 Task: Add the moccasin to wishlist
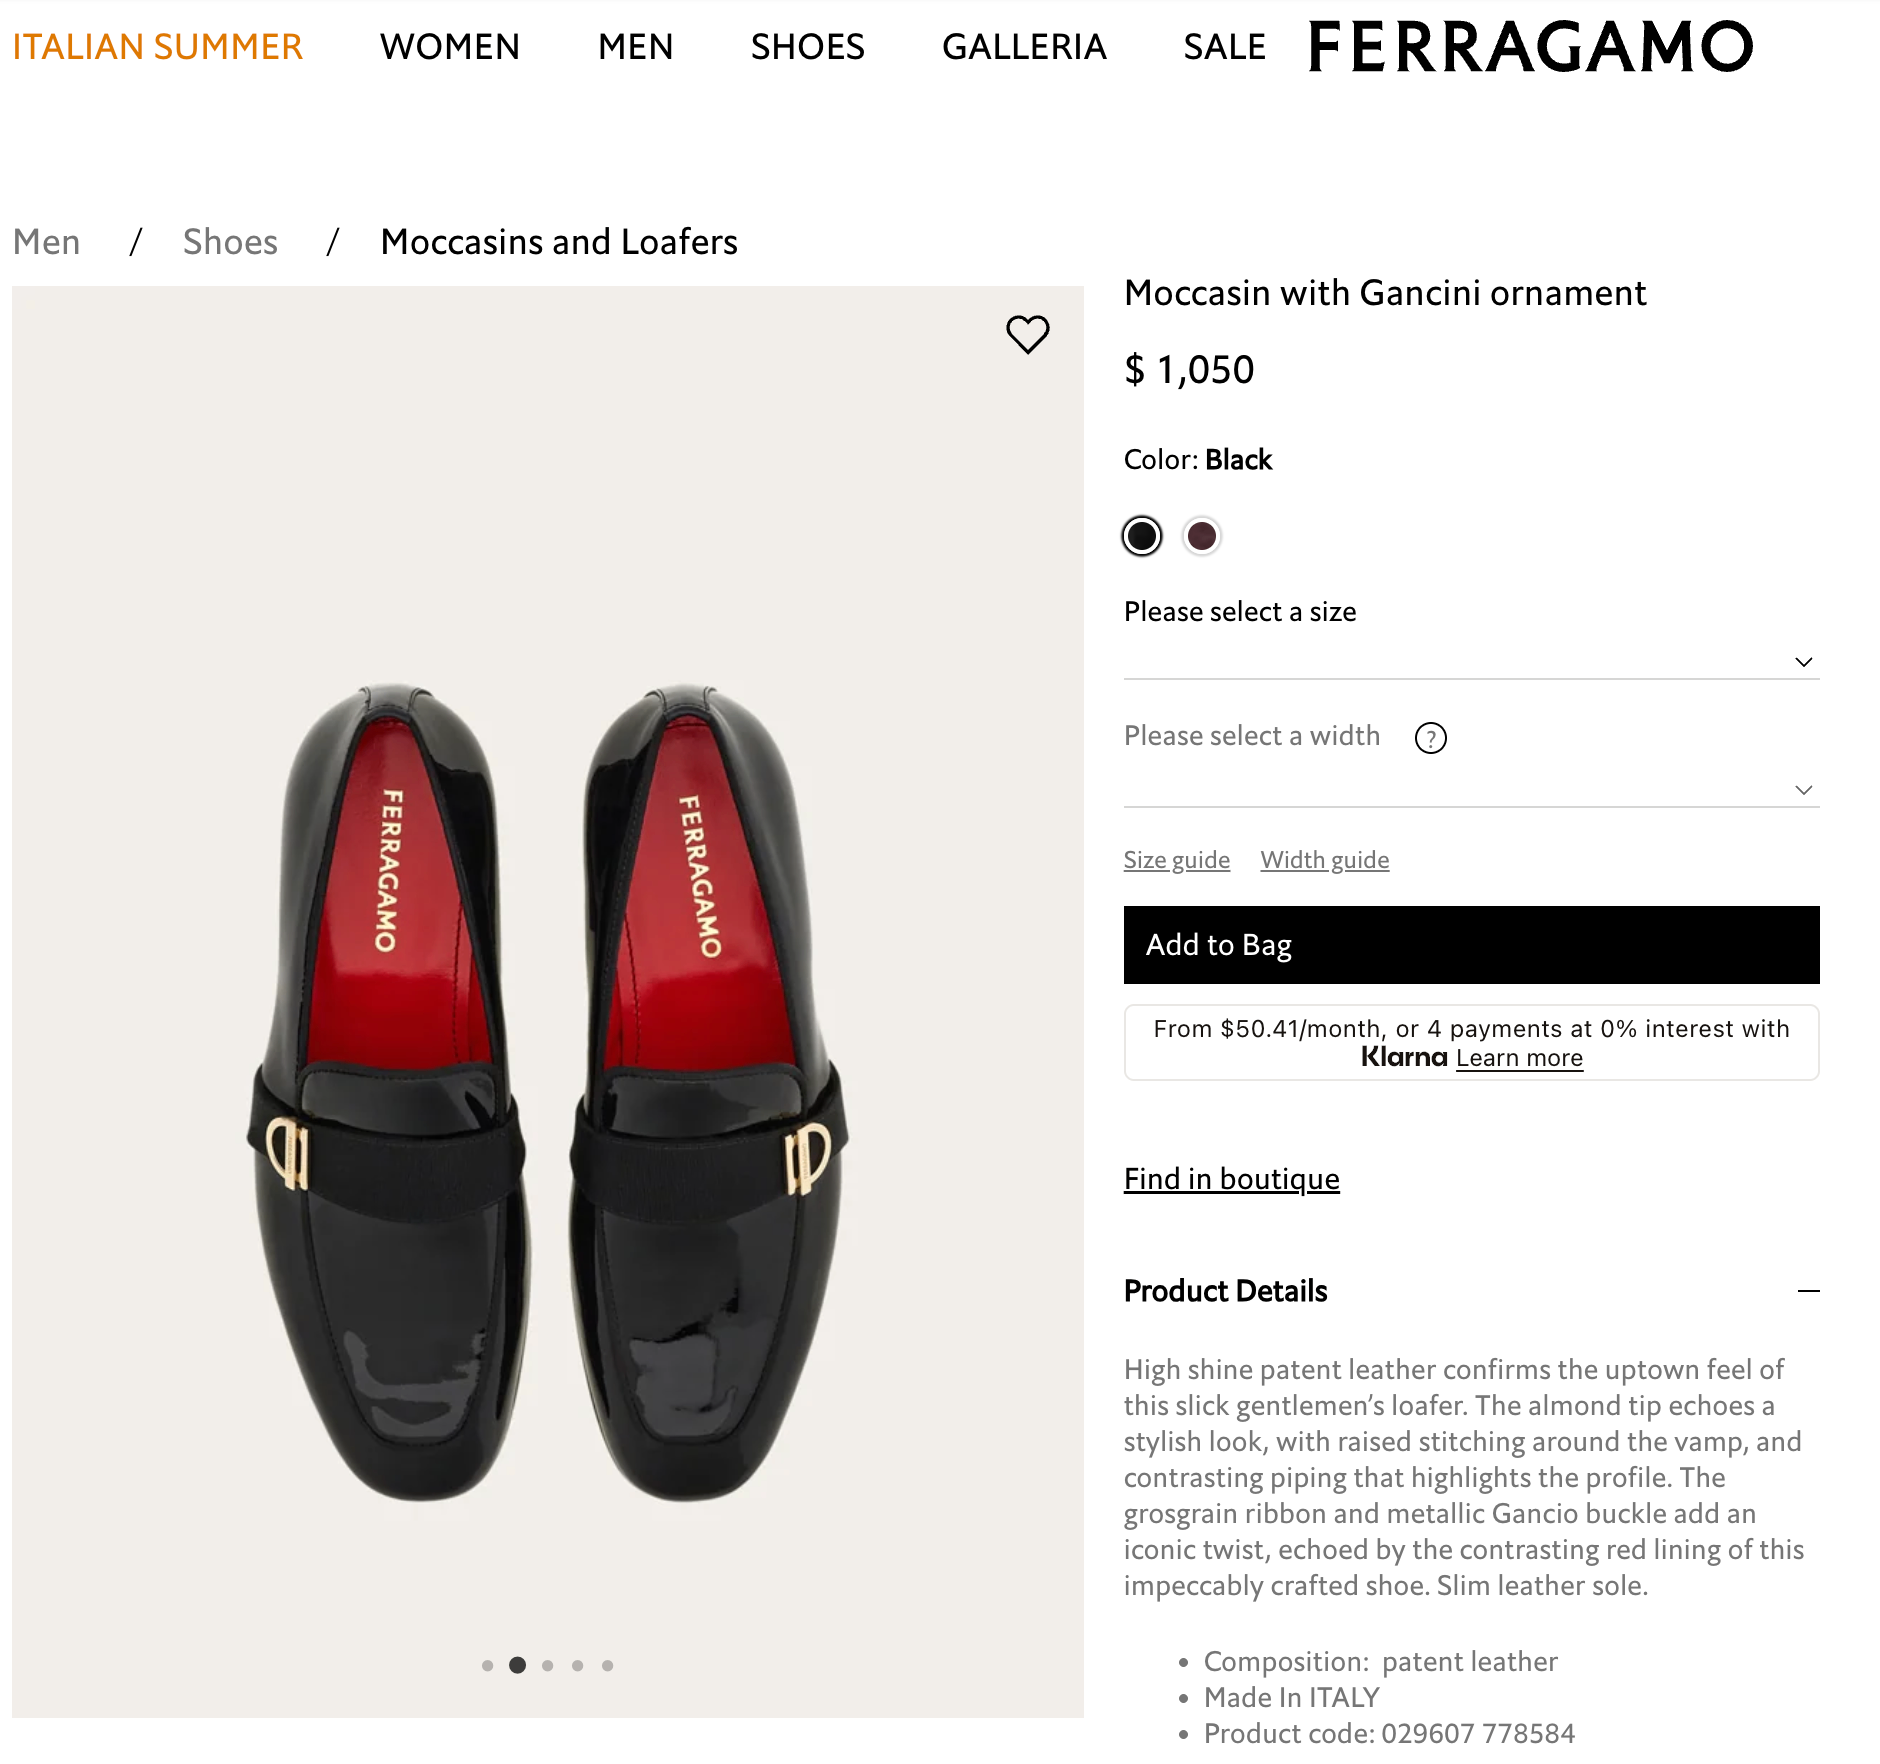(1027, 337)
